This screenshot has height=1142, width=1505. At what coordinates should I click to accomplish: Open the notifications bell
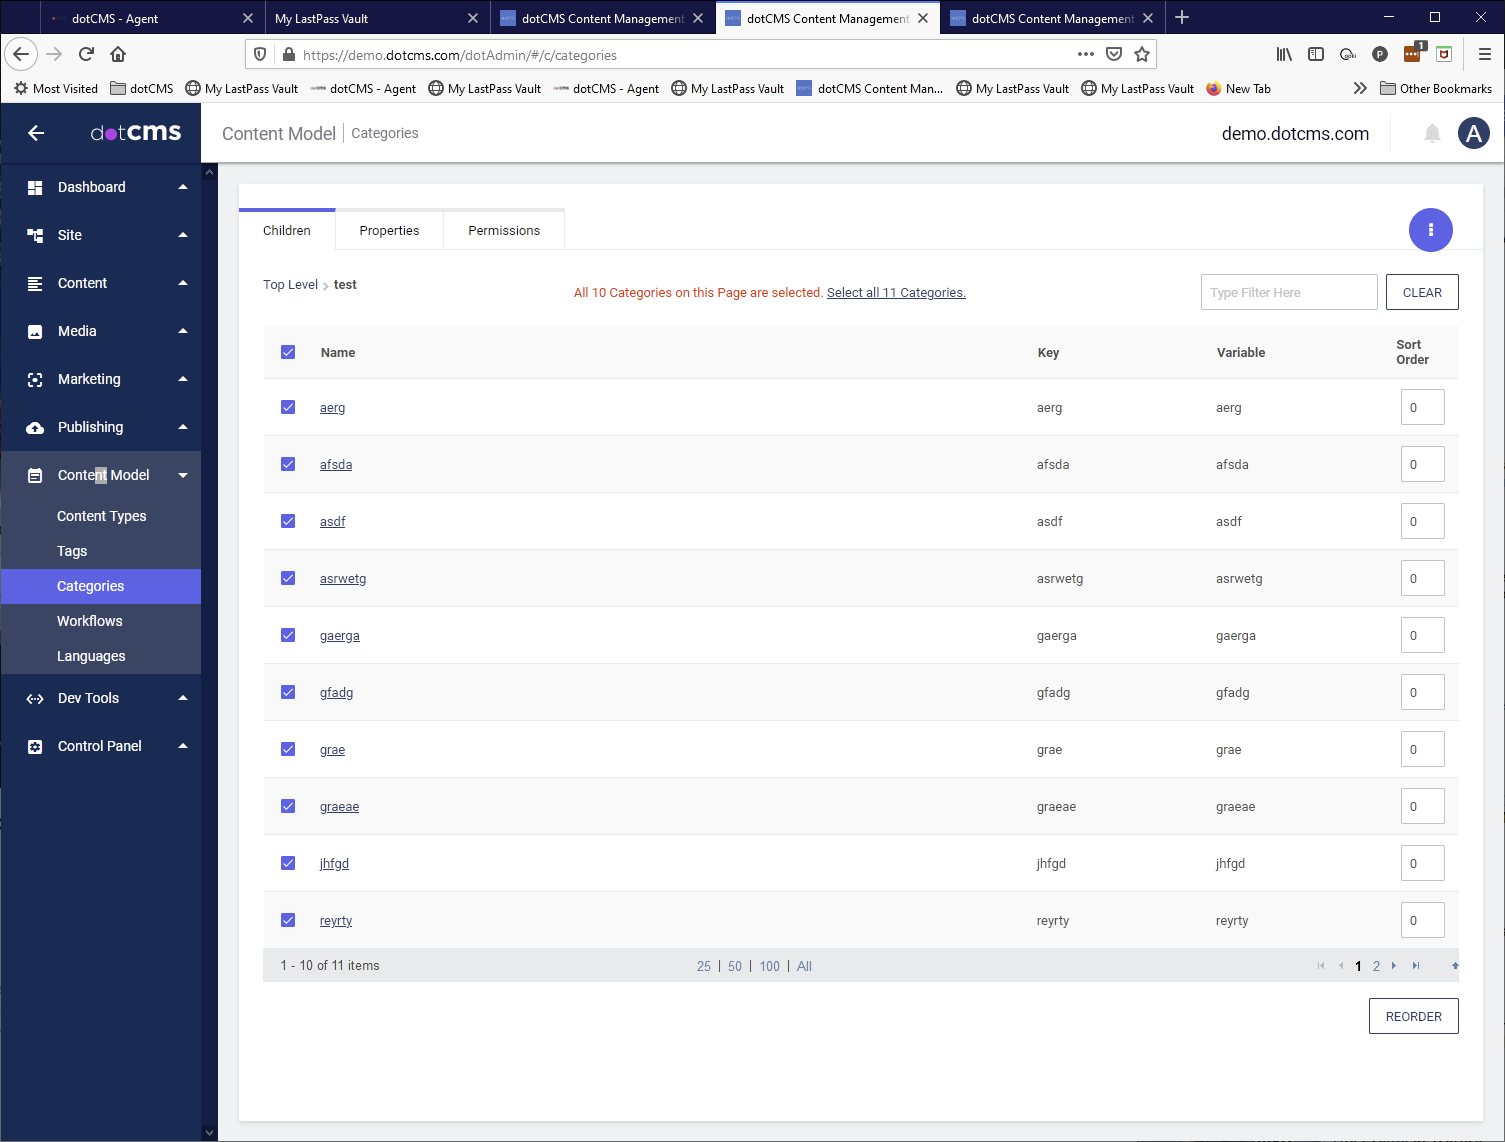click(x=1432, y=133)
